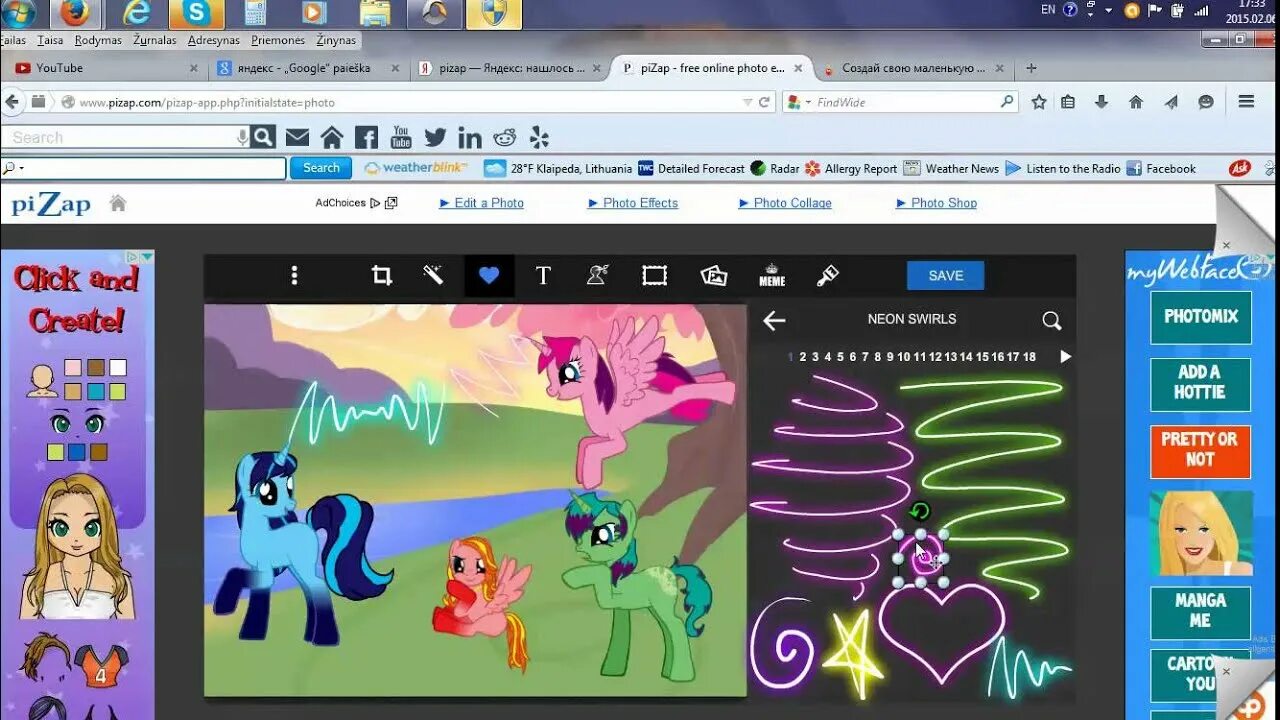Screen dimensions: 1280x720
Task: Open the mail envelope icon in toolbar
Action: tap(297, 138)
